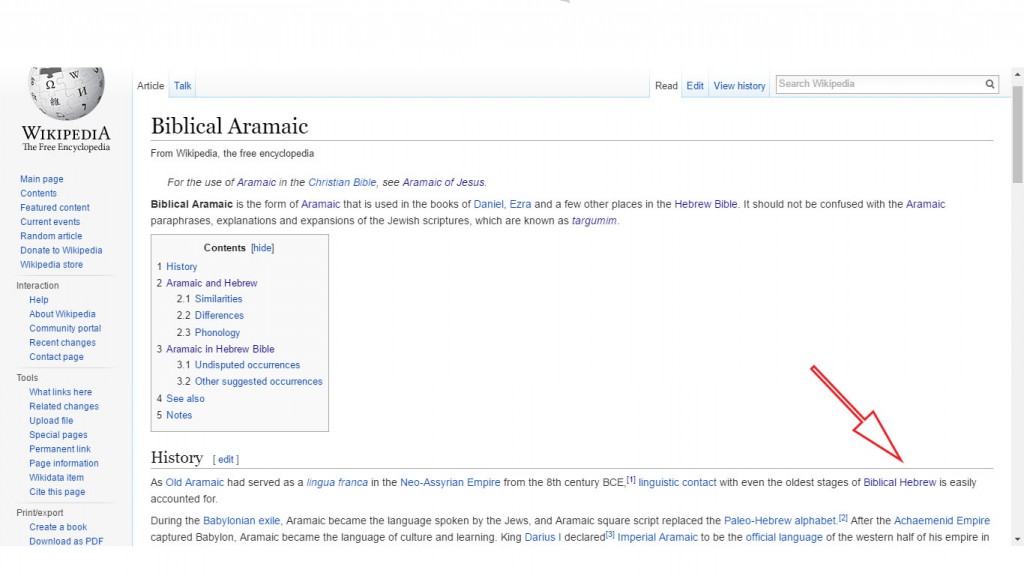Jump to See also section
The image size is (1024, 576).
(185, 398)
